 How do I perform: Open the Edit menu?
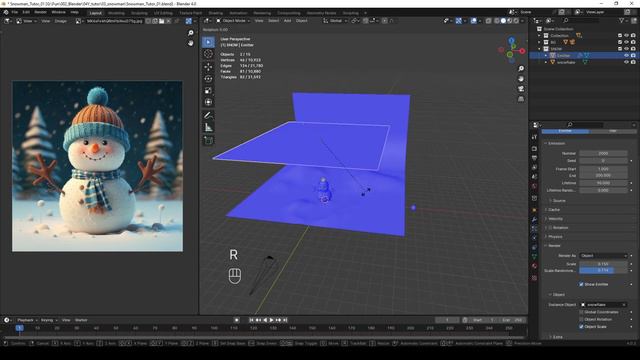(x=26, y=12)
